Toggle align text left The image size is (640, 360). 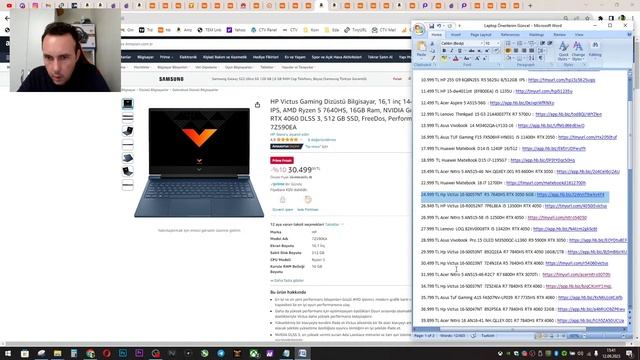[508, 50]
